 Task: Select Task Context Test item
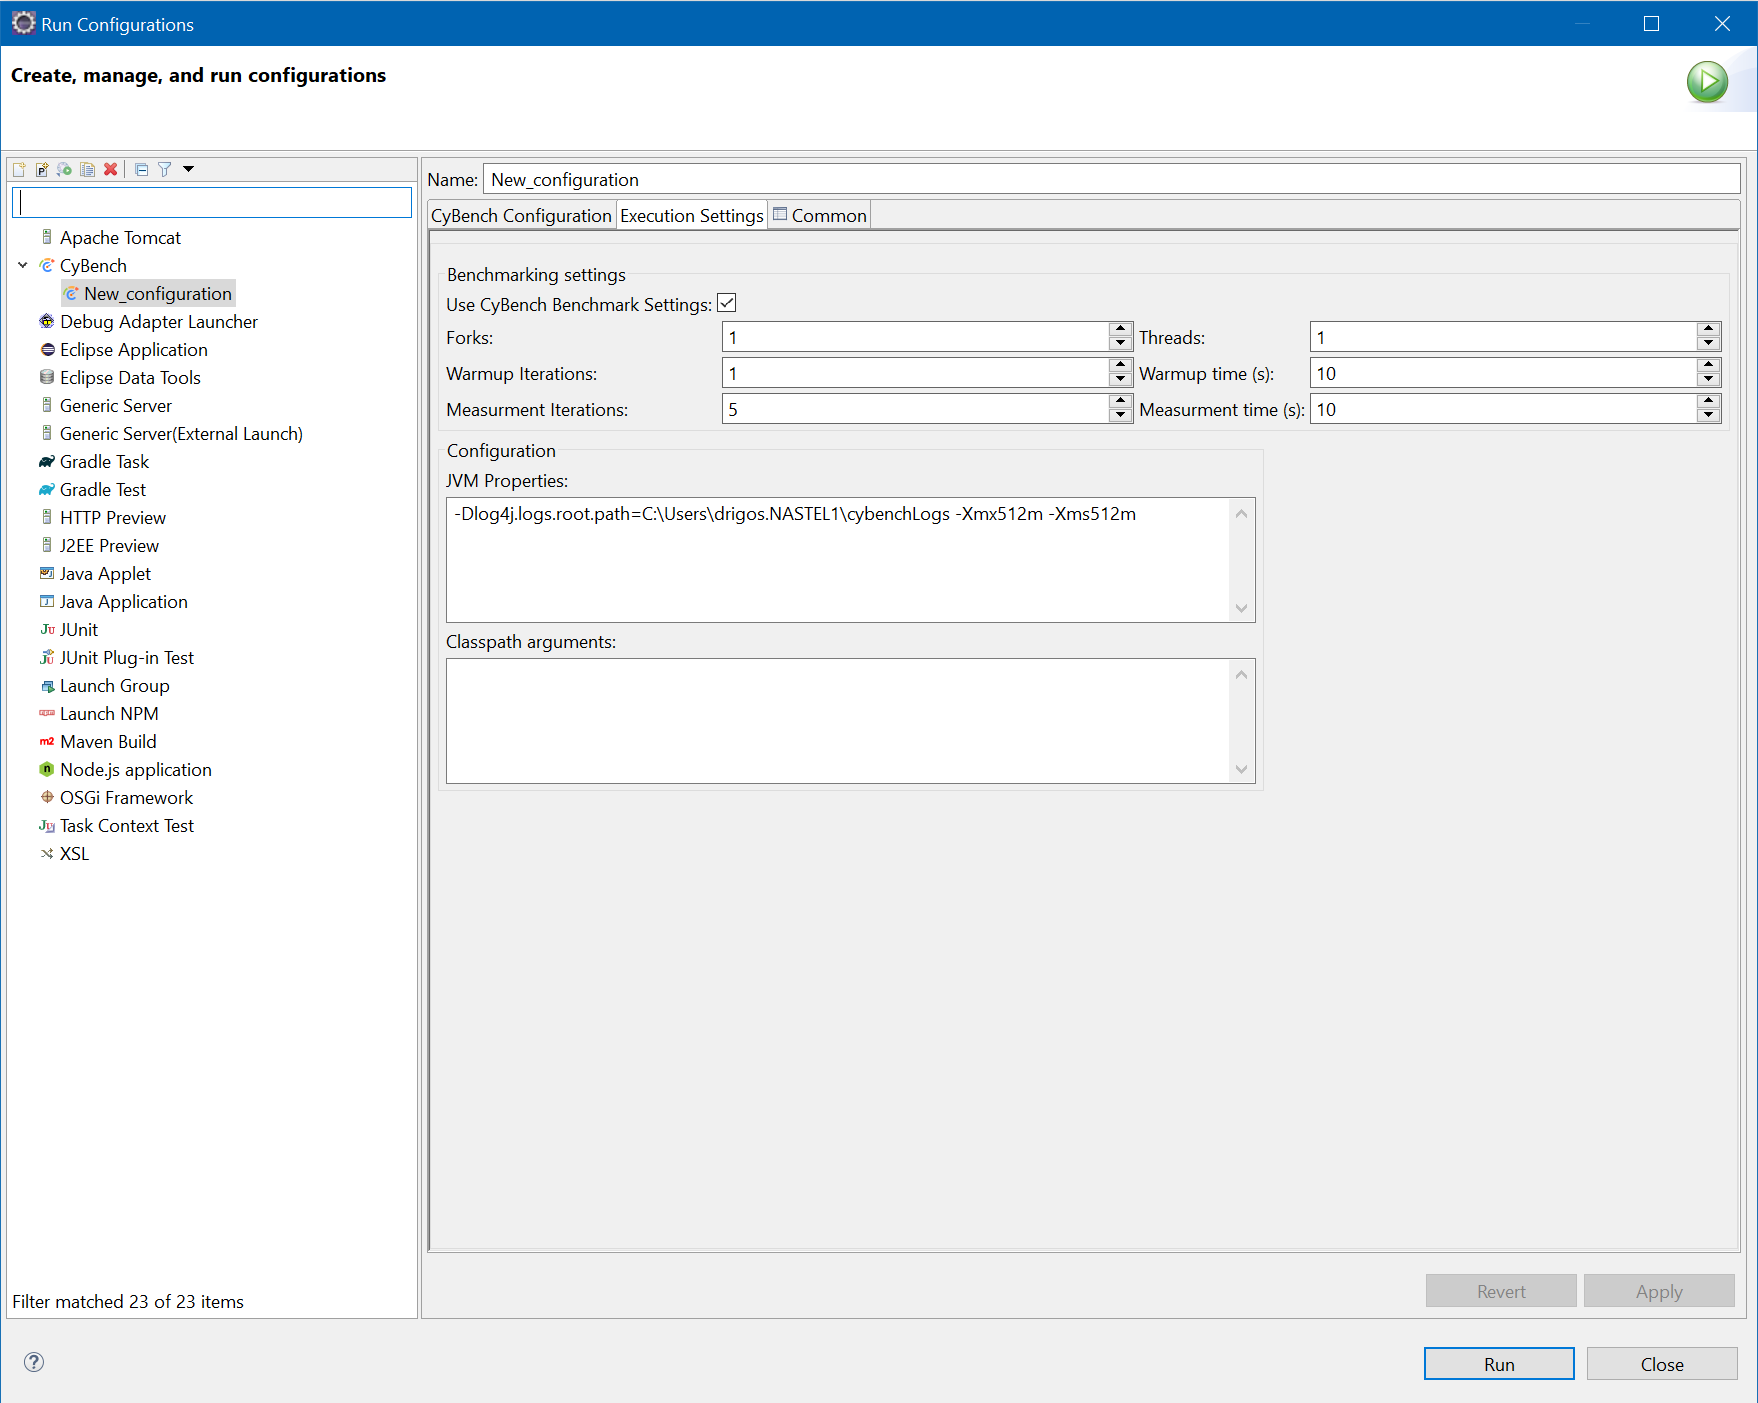point(127,825)
